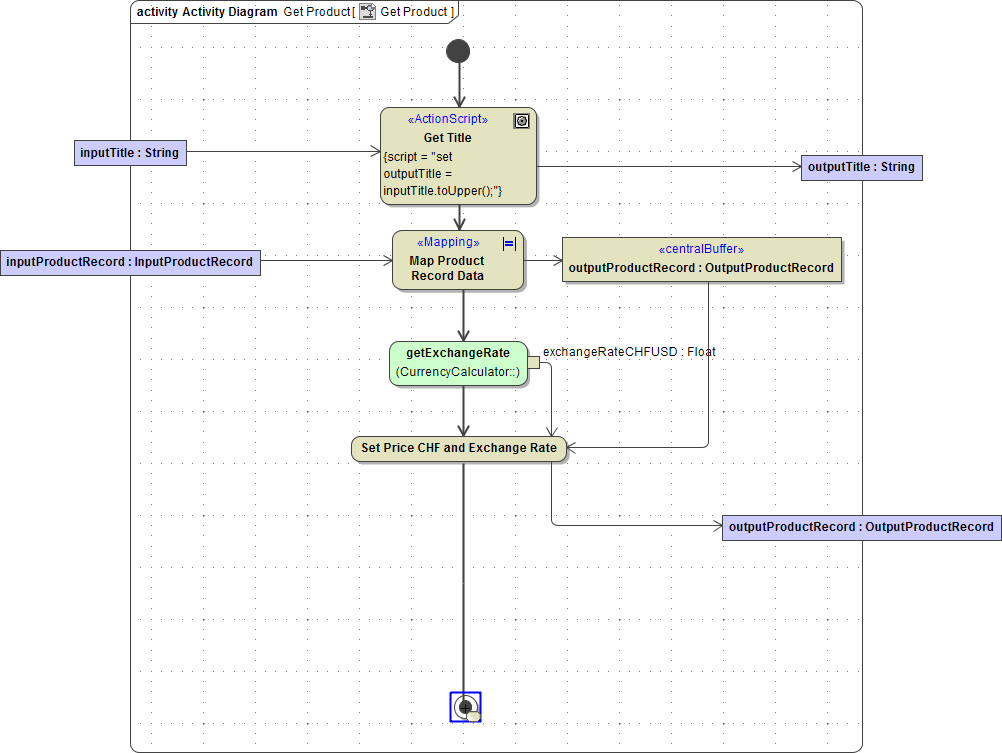Click the Set Price CHF and Exchange Rate action
This screenshot has height=753, width=1002.
point(458,448)
